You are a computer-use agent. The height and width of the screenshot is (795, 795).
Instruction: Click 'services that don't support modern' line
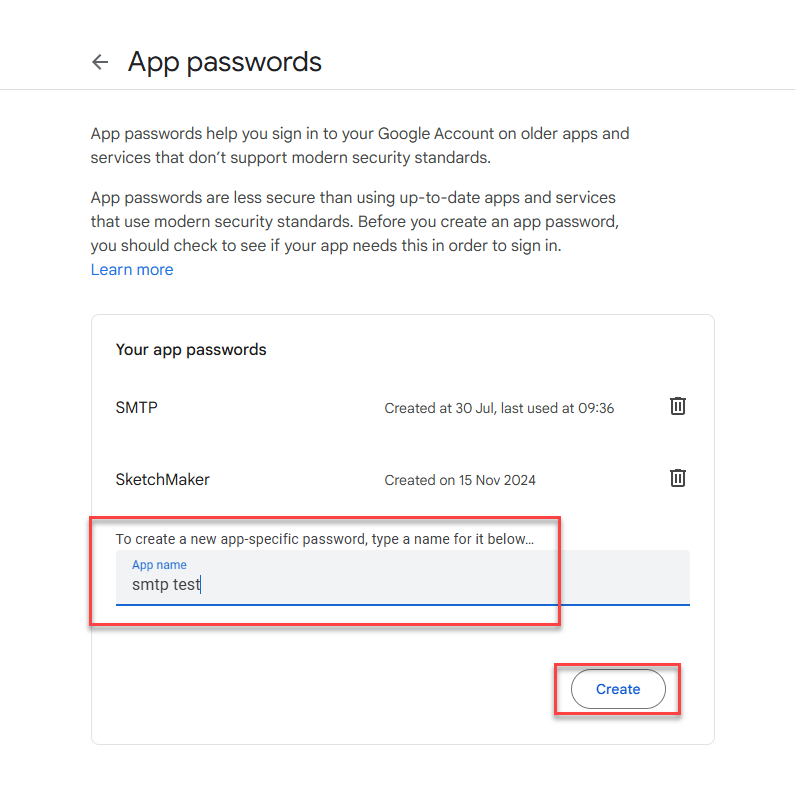point(290,158)
